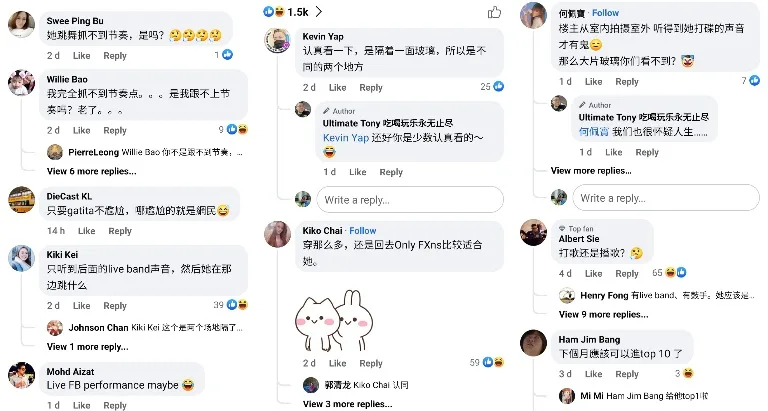768x411 pixels.
Task: Expand View 3 more replies
Action: click(x=347, y=404)
